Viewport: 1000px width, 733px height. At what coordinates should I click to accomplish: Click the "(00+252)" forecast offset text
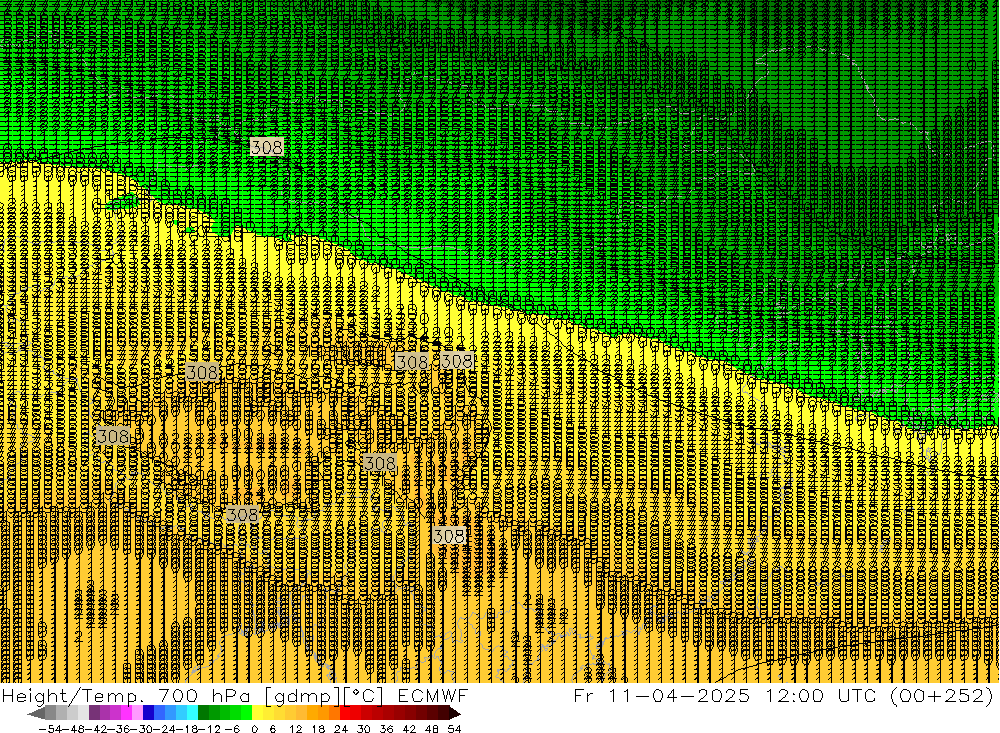940,695
